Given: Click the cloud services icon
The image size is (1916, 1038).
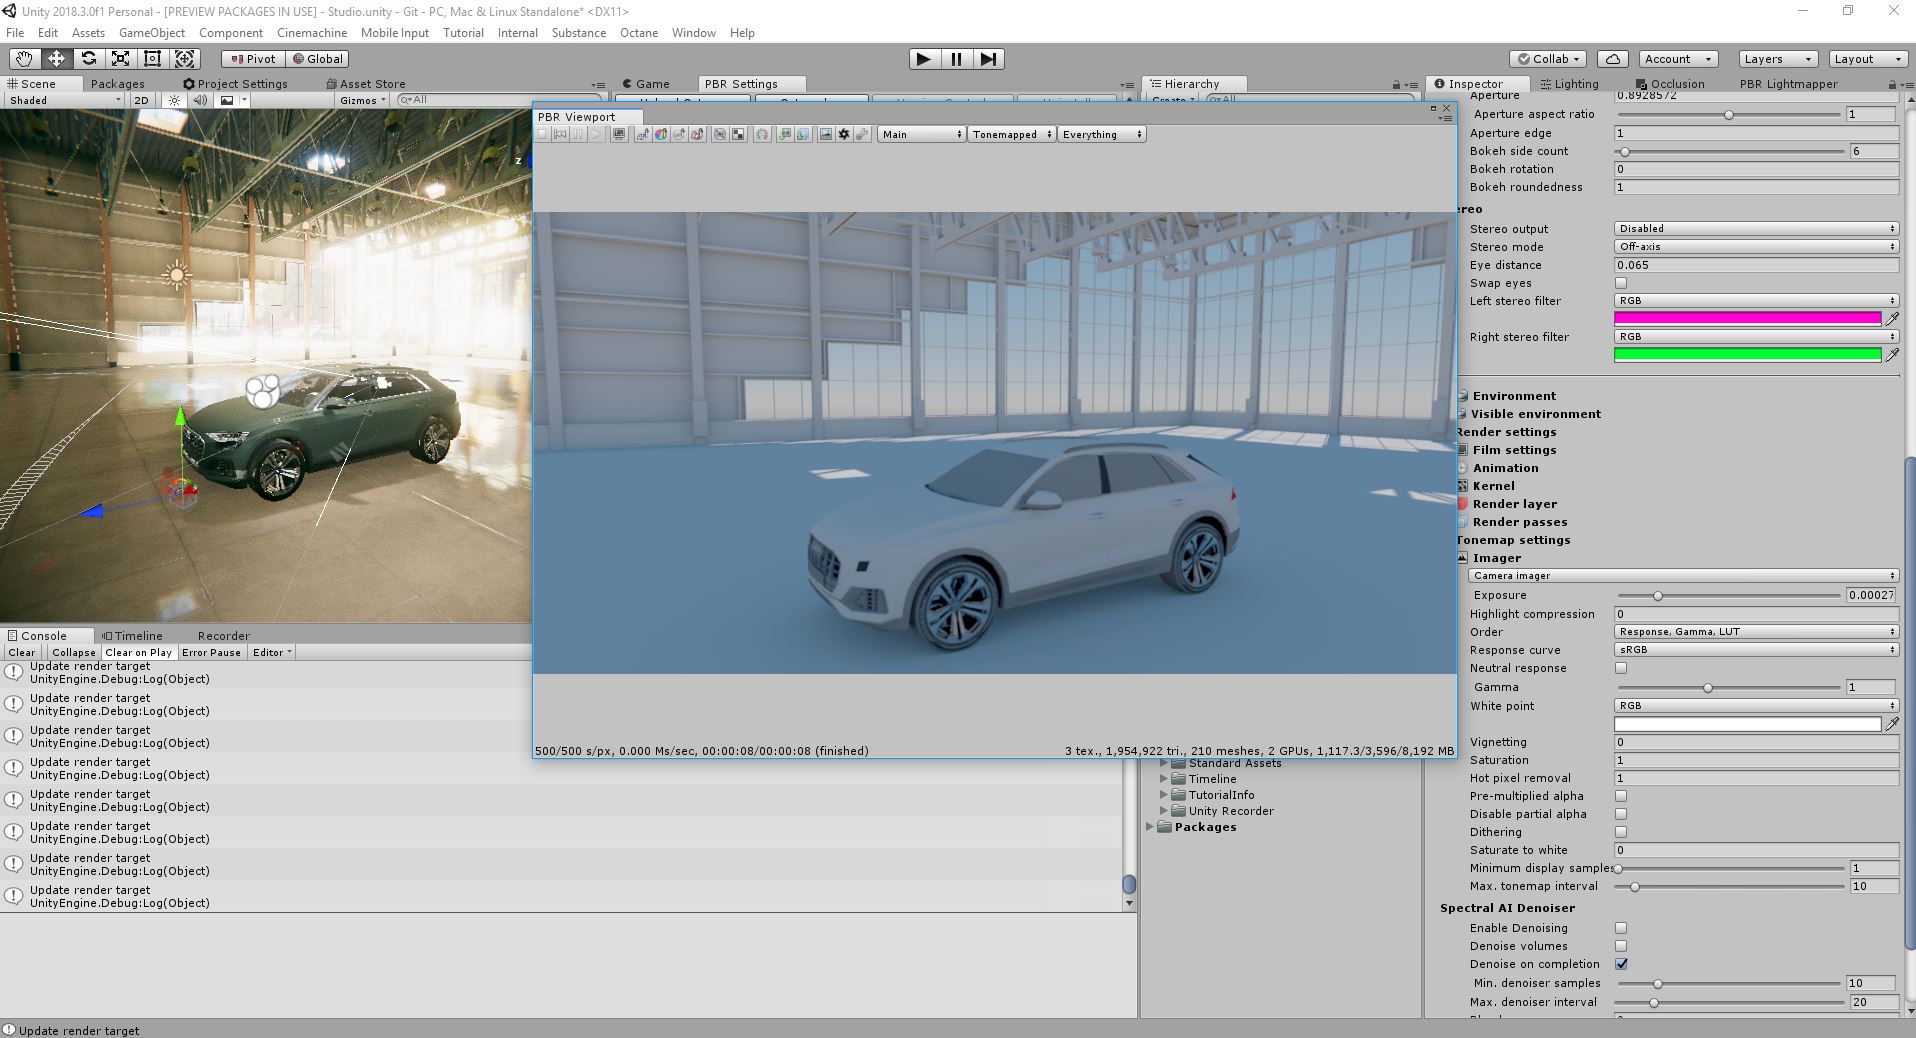Looking at the screenshot, I should (1612, 59).
